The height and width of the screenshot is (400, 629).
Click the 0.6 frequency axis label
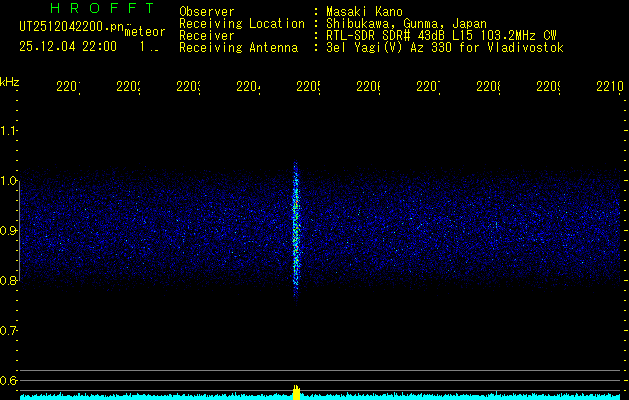click(x=9, y=381)
